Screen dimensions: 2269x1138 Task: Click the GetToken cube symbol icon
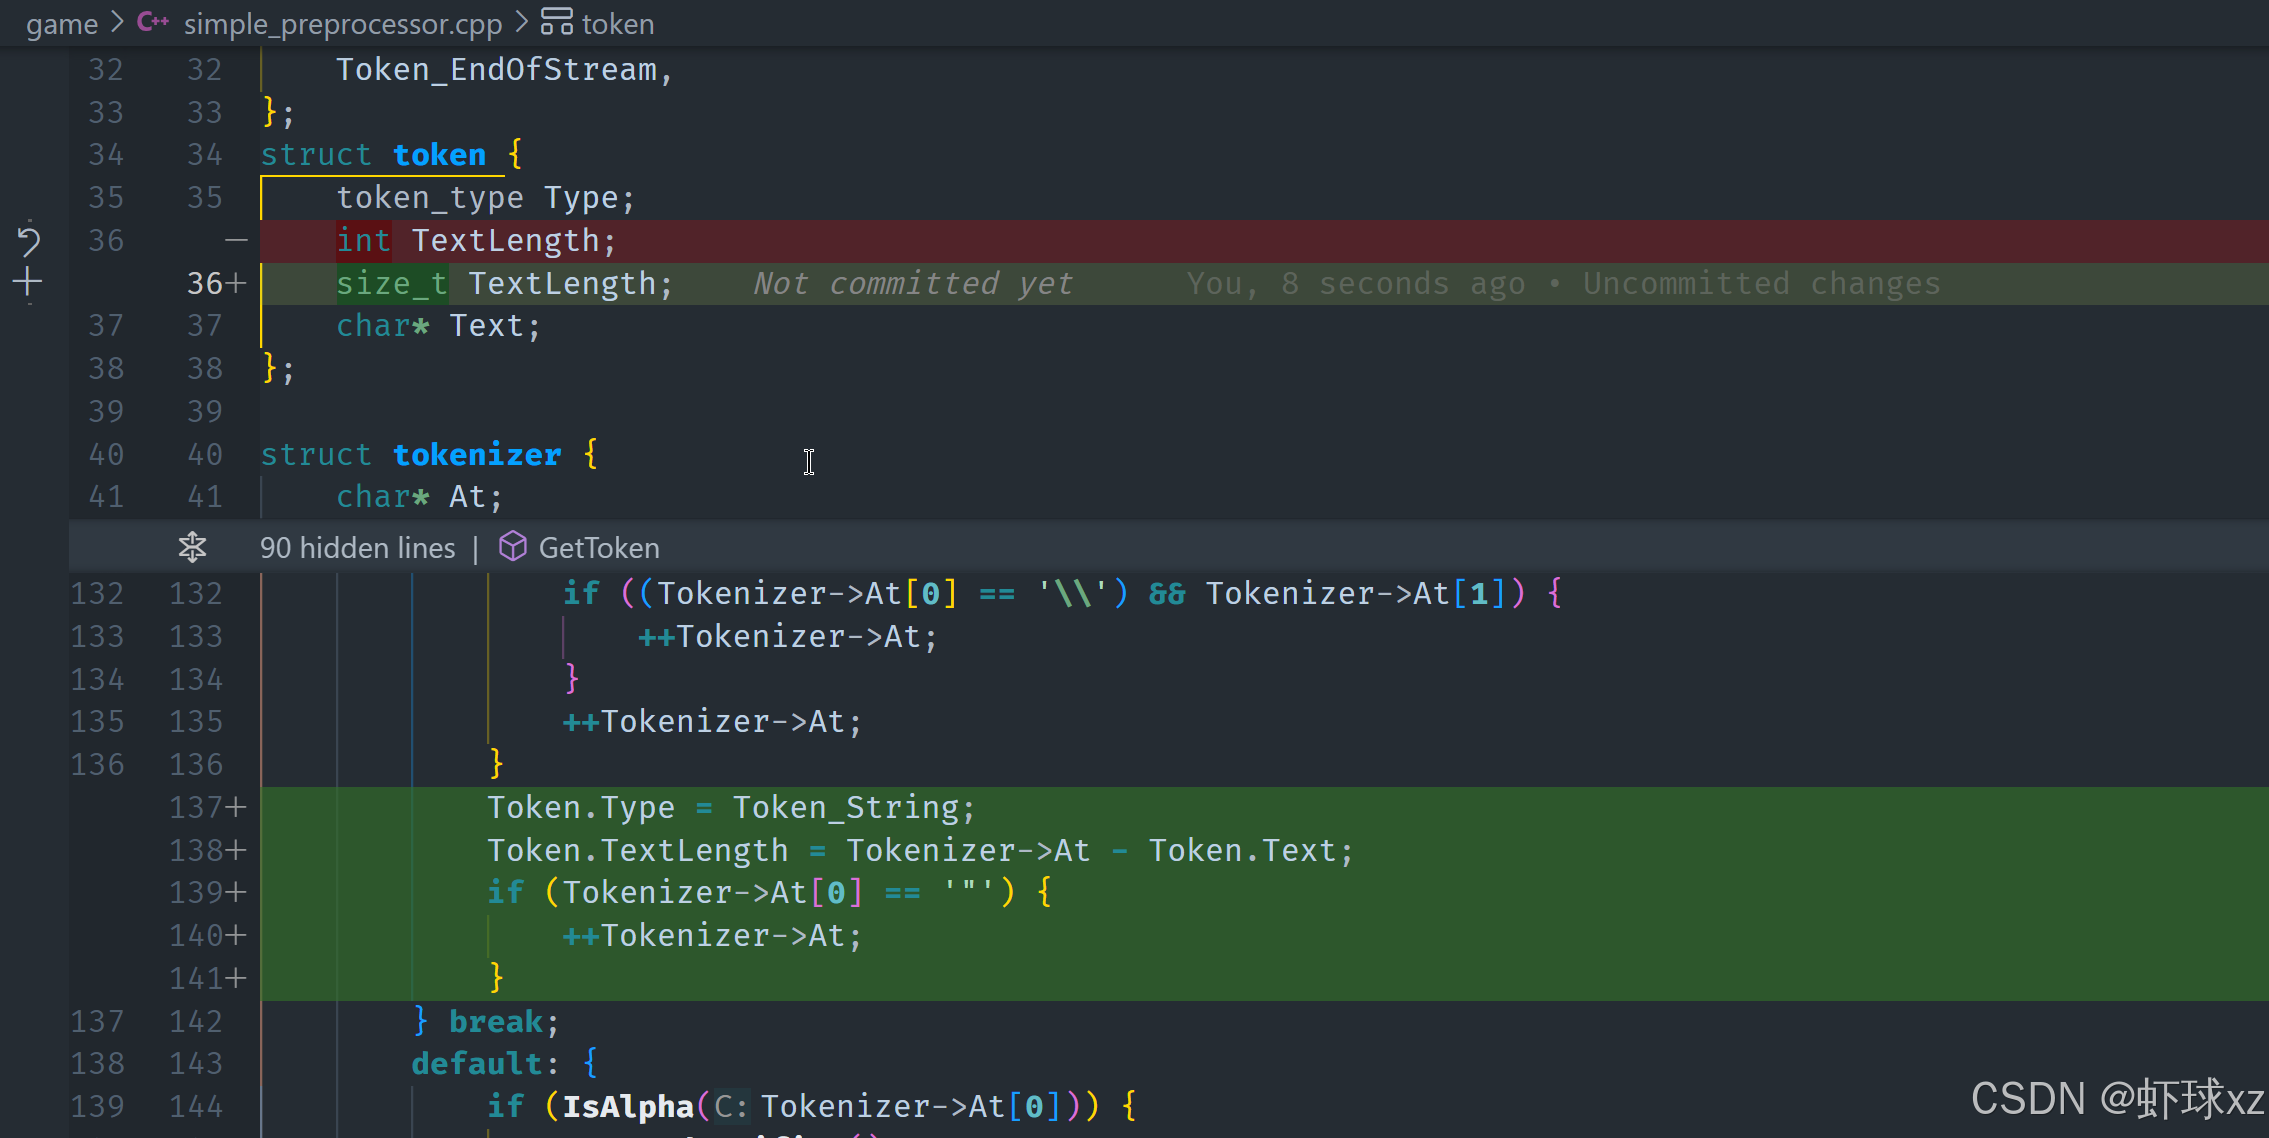point(513,547)
